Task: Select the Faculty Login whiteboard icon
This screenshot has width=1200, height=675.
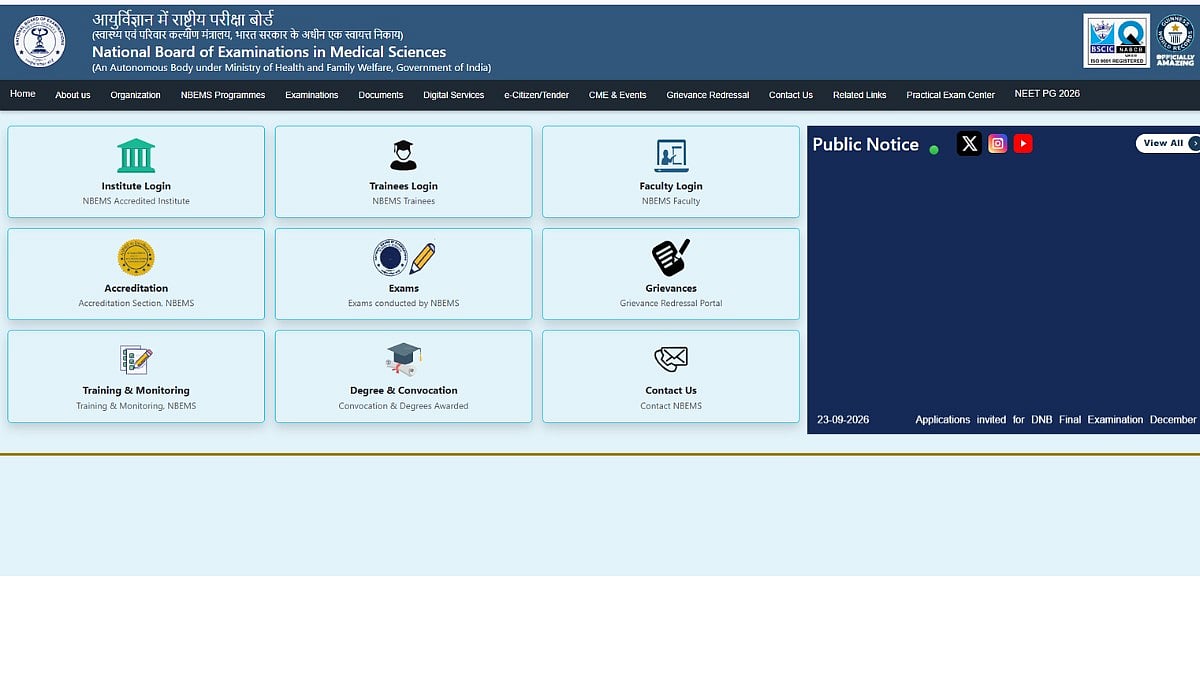Action: click(x=671, y=156)
